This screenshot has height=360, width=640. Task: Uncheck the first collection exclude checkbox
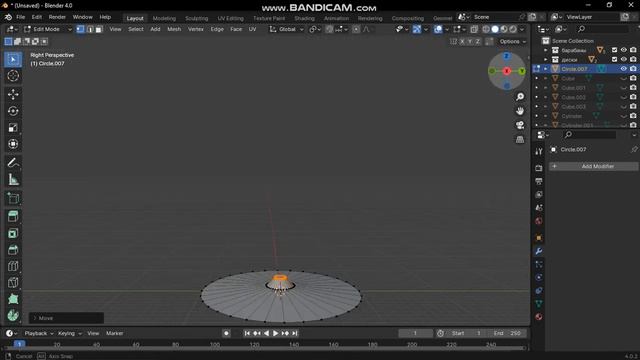click(614, 50)
